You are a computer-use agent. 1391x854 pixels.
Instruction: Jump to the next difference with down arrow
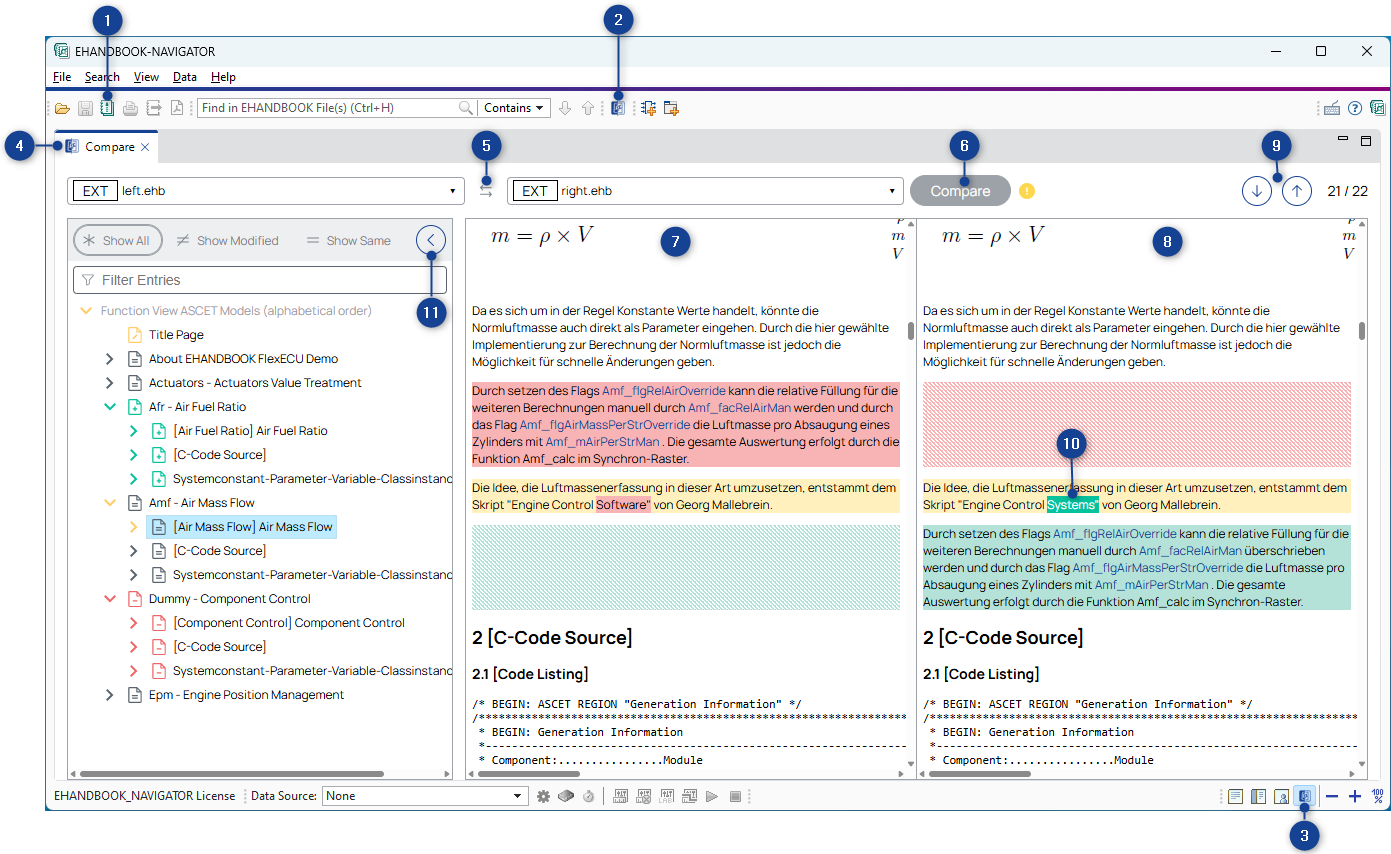point(1256,191)
